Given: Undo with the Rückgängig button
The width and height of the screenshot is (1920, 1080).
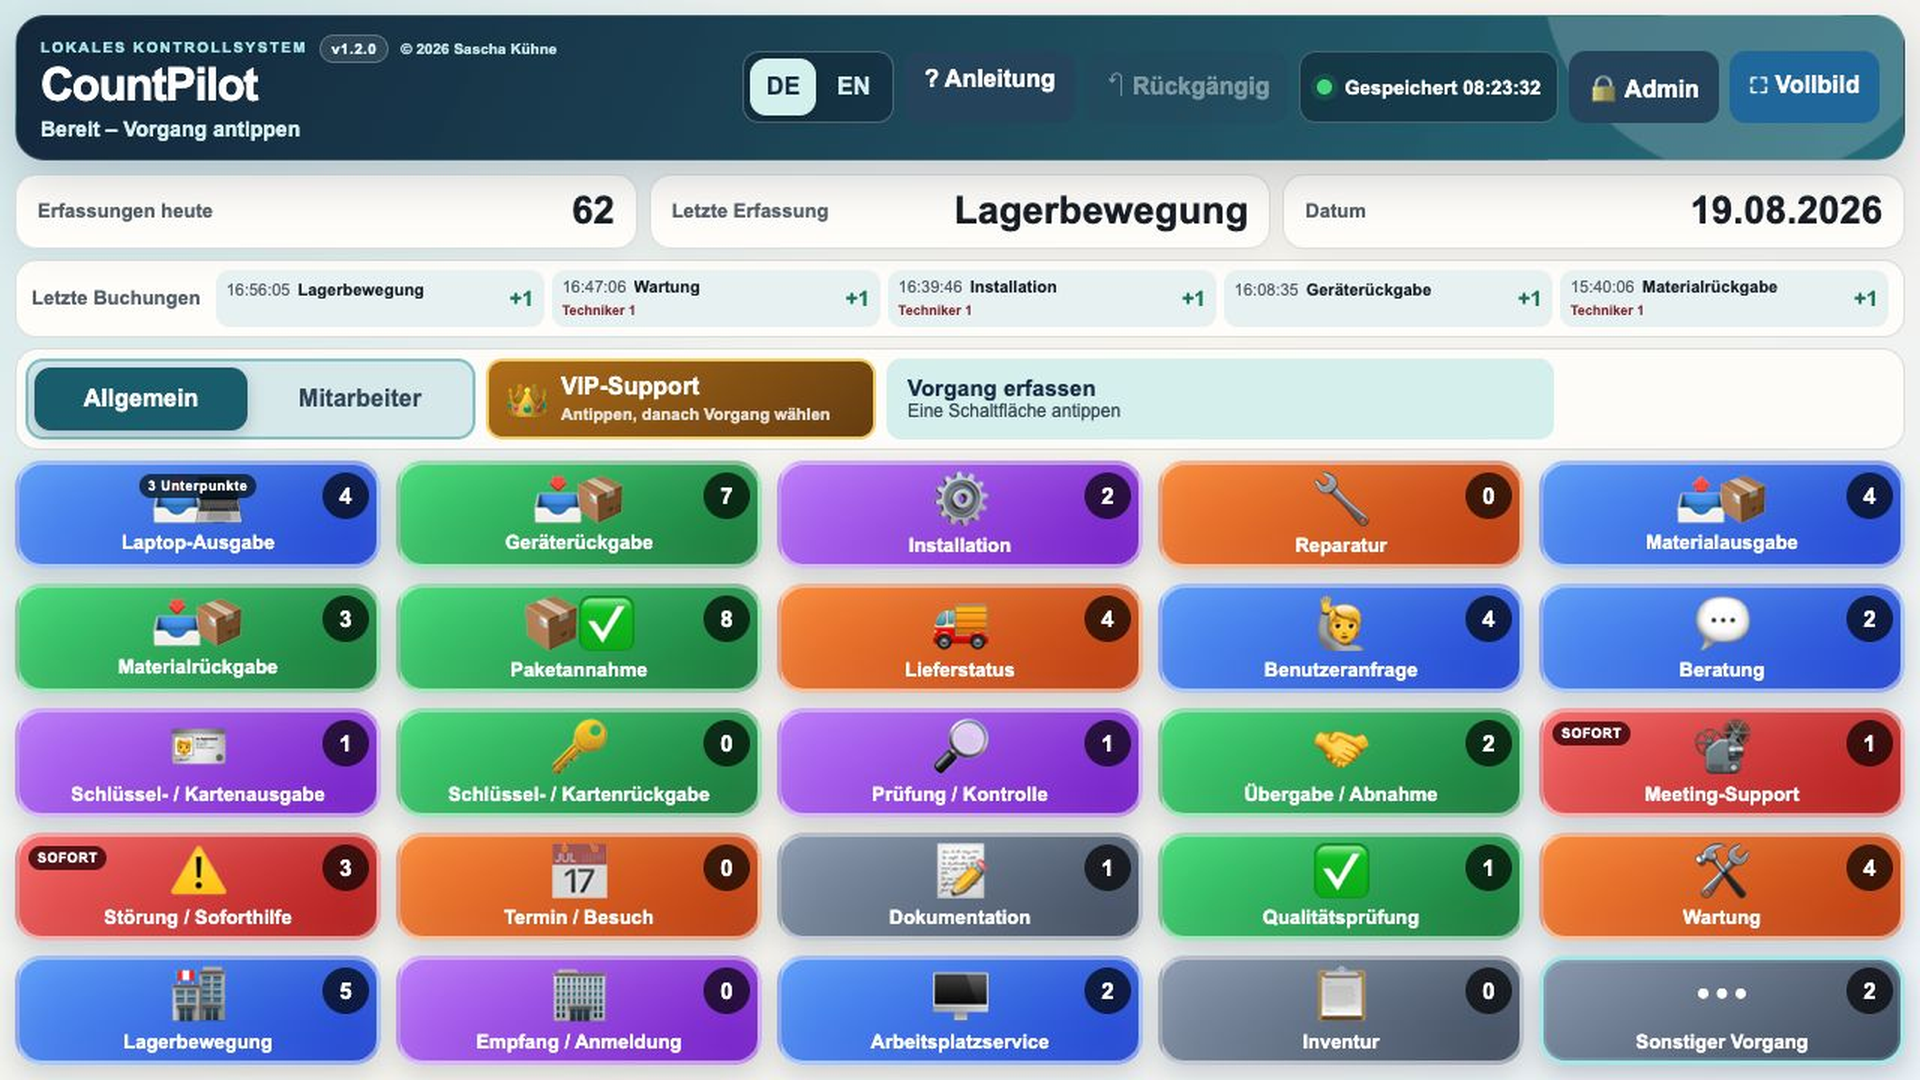Looking at the screenshot, I should point(1189,86).
